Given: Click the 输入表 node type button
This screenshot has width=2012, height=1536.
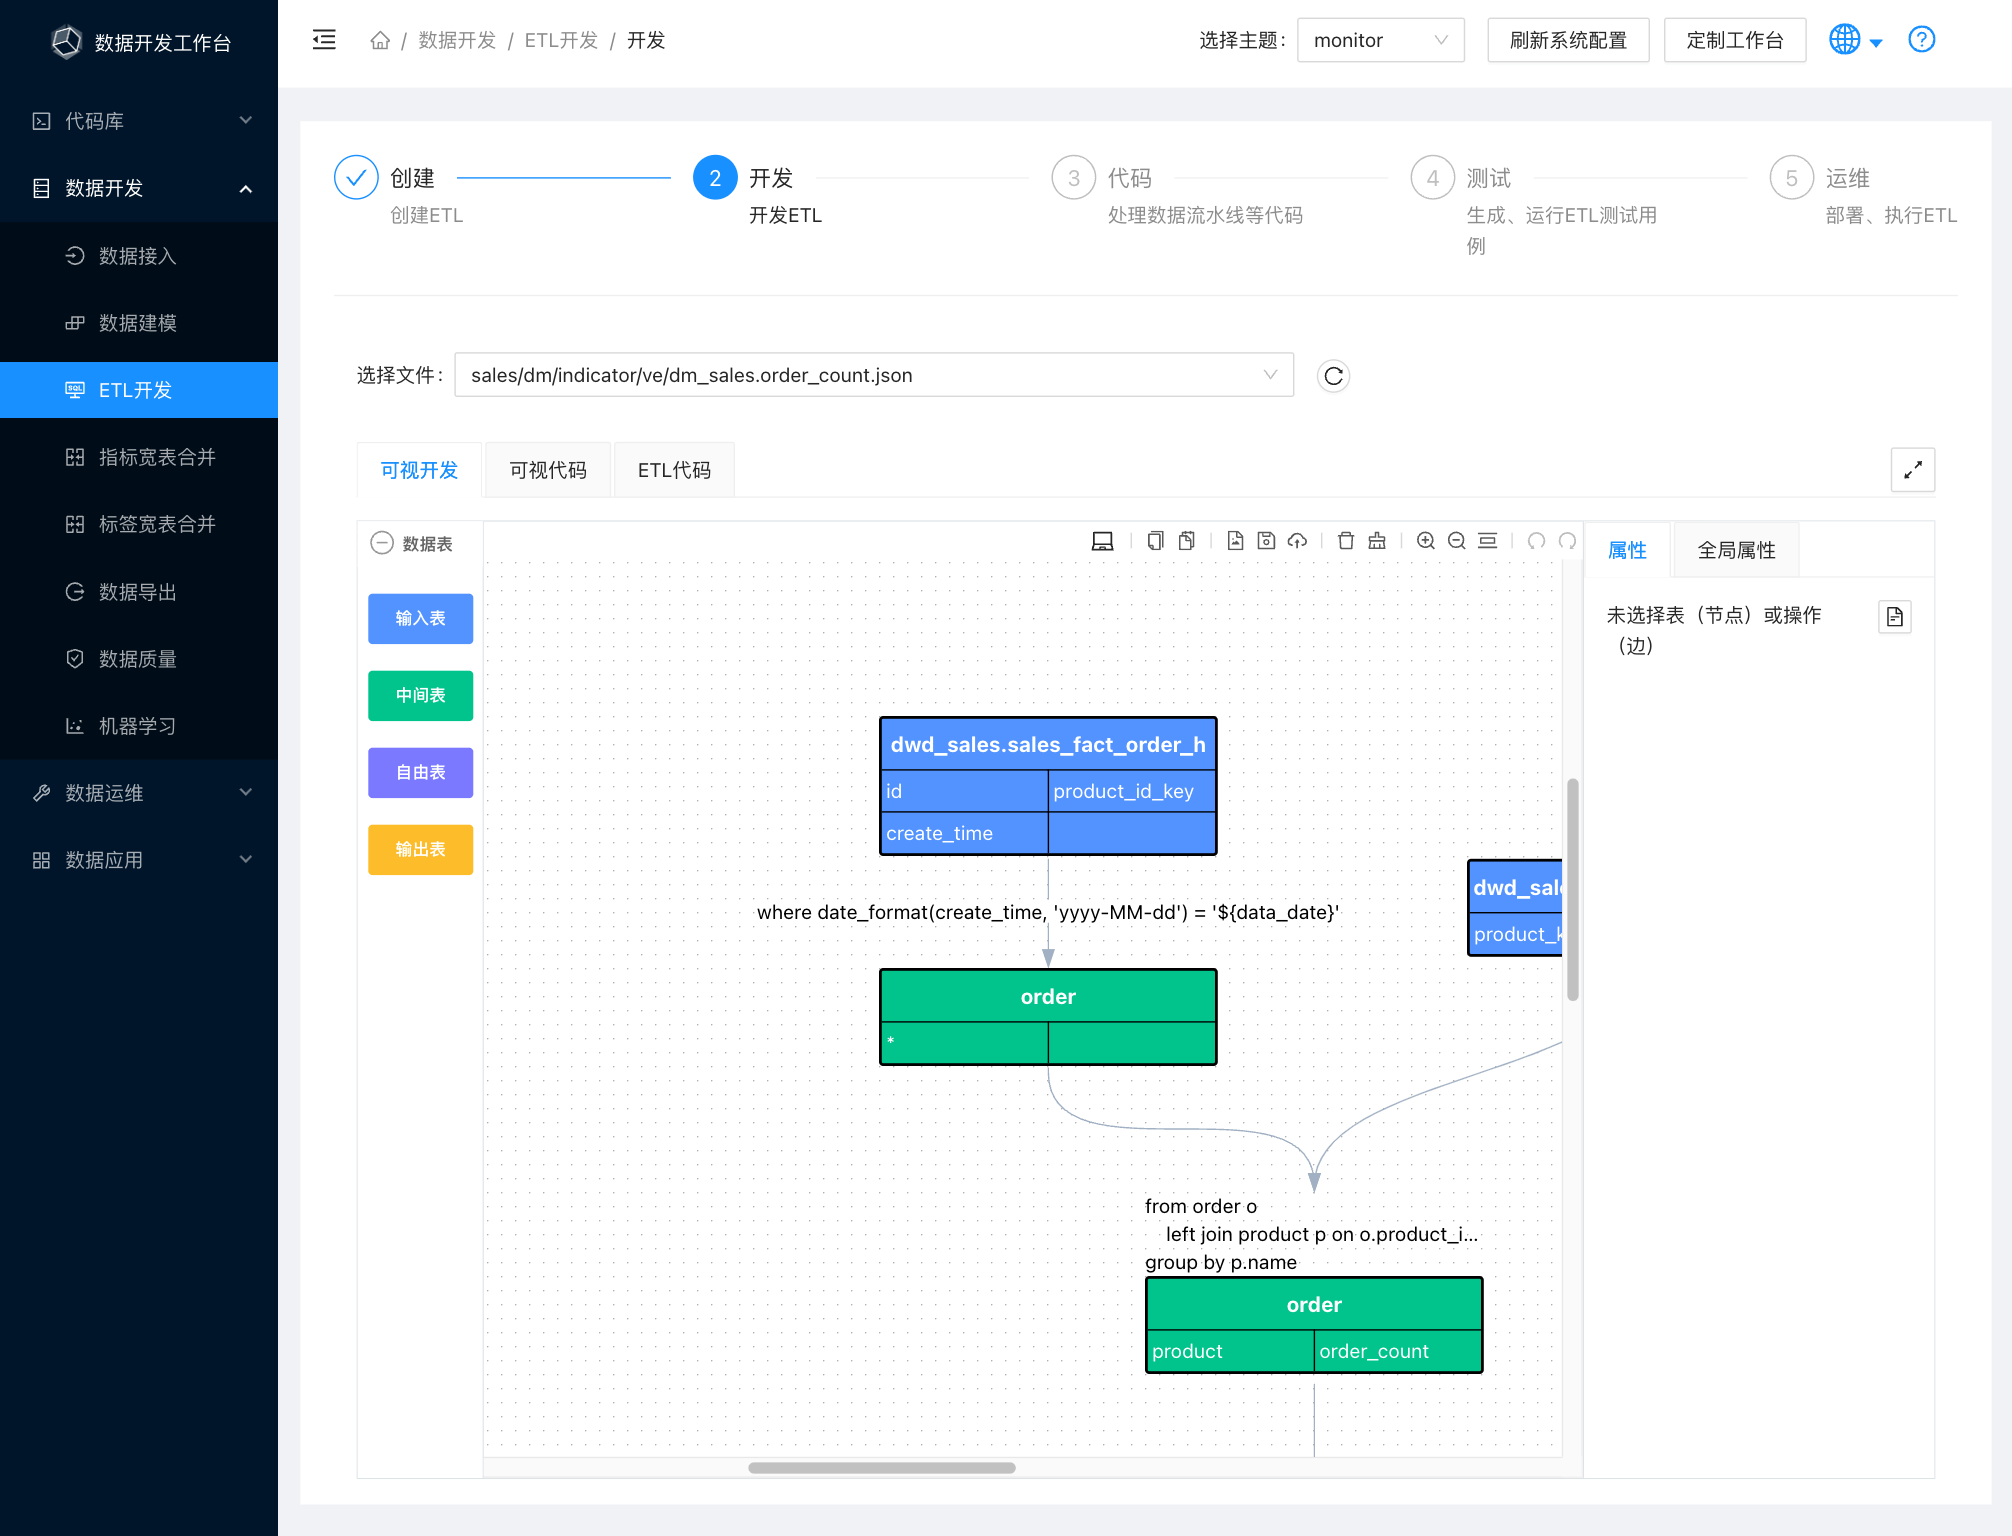Looking at the screenshot, I should [x=418, y=616].
